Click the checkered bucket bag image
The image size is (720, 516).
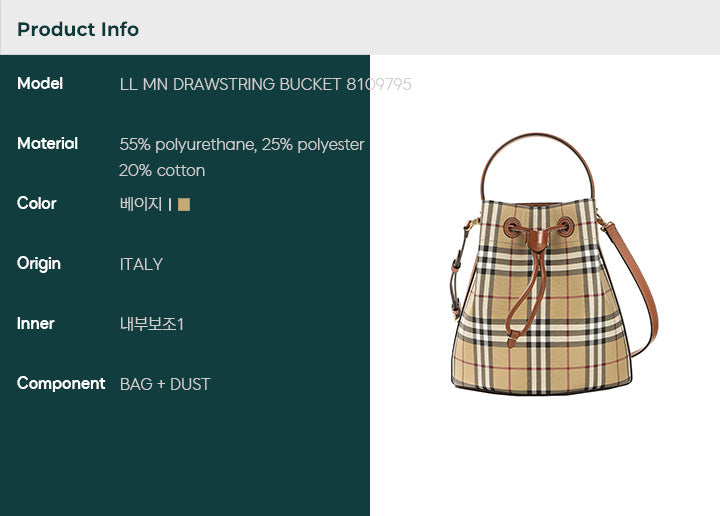554,264
